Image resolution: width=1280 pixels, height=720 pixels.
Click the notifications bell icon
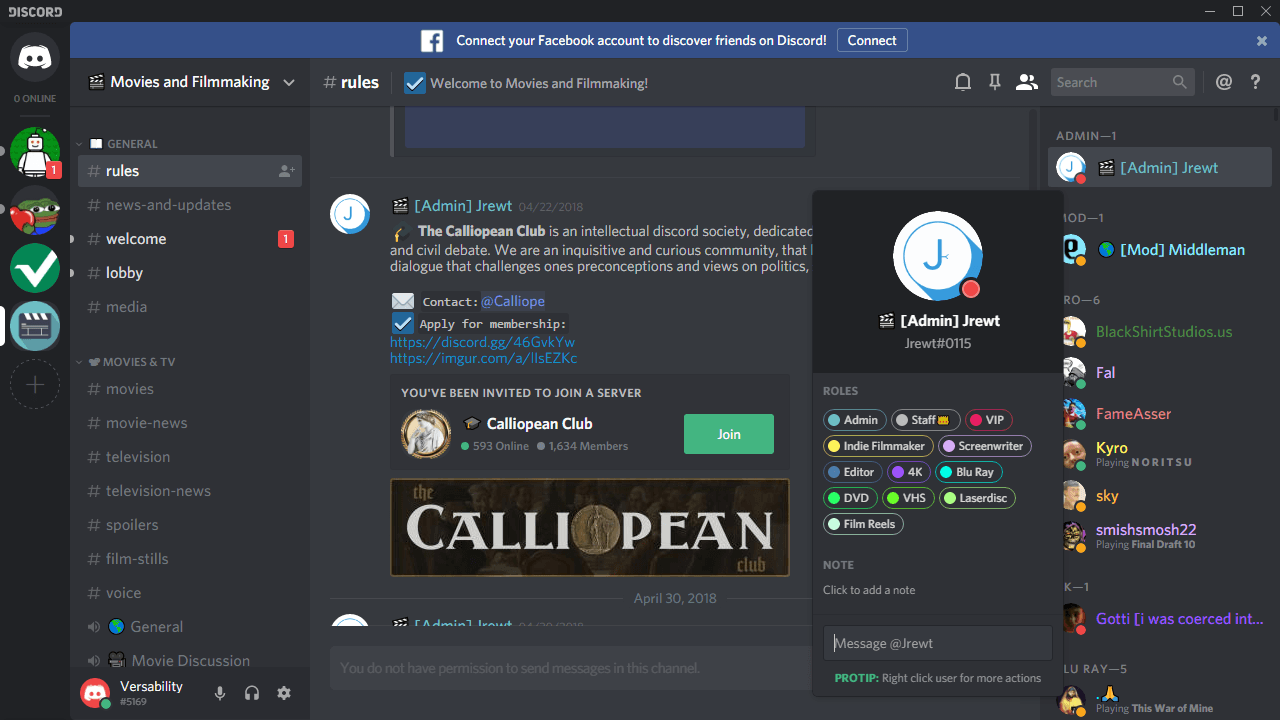(962, 81)
